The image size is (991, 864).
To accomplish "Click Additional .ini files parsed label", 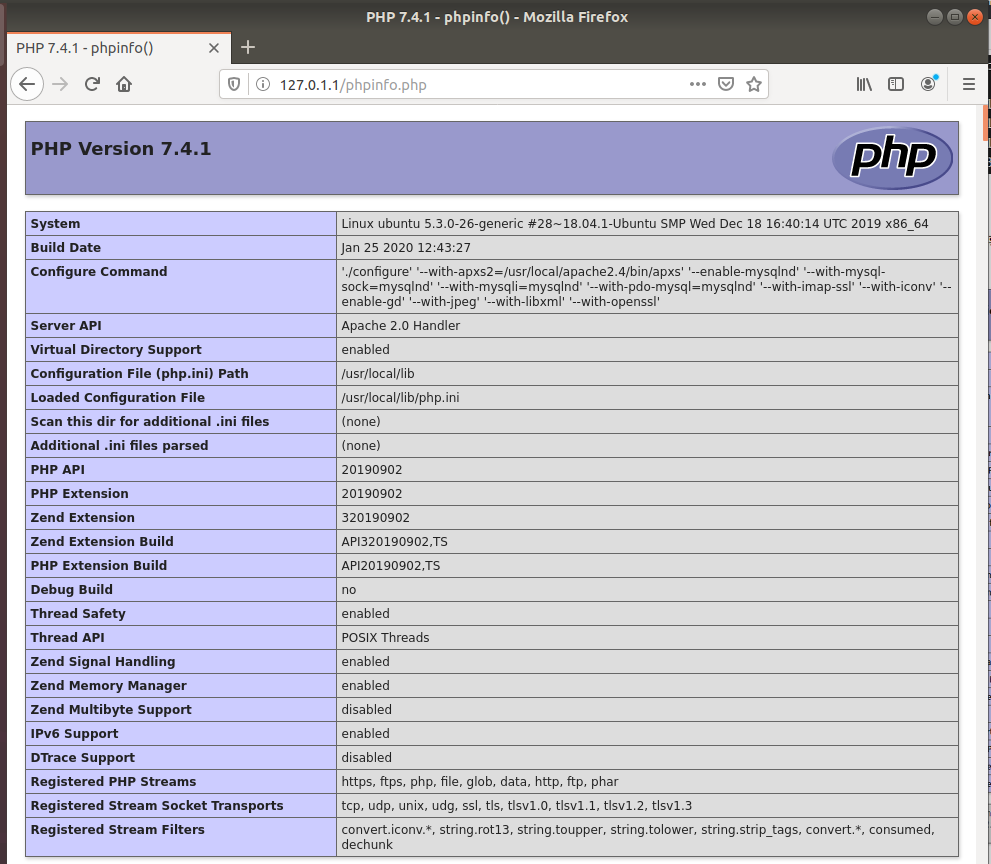I will 119,446.
